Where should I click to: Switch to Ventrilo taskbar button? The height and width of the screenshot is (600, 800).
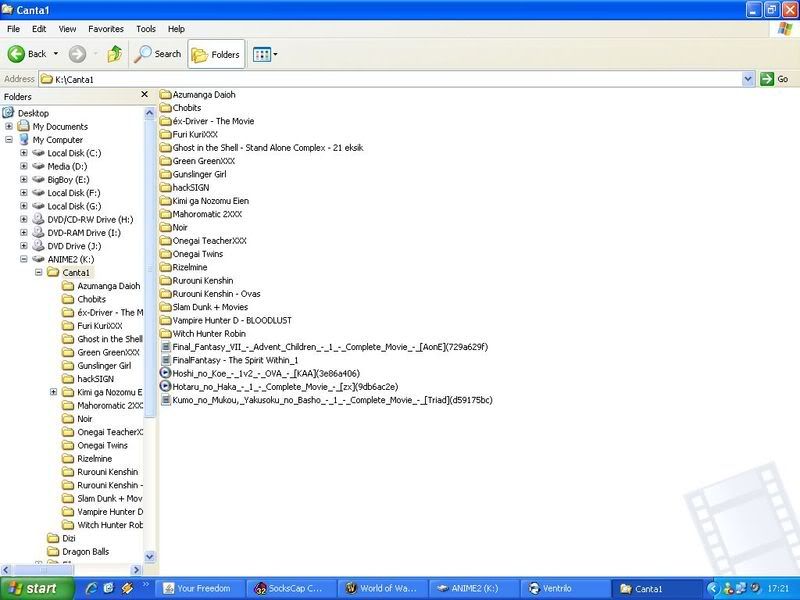click(565, 588)
